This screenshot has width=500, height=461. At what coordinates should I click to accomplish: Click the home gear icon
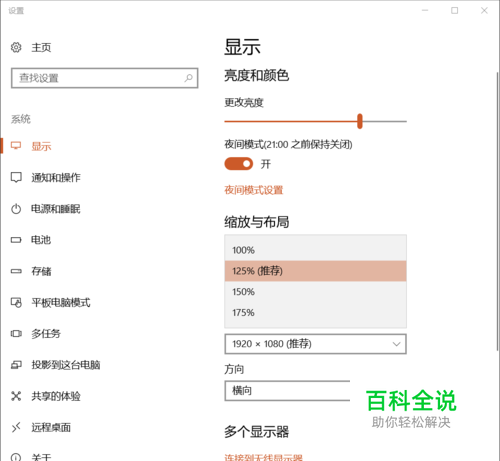pos(16,47)
